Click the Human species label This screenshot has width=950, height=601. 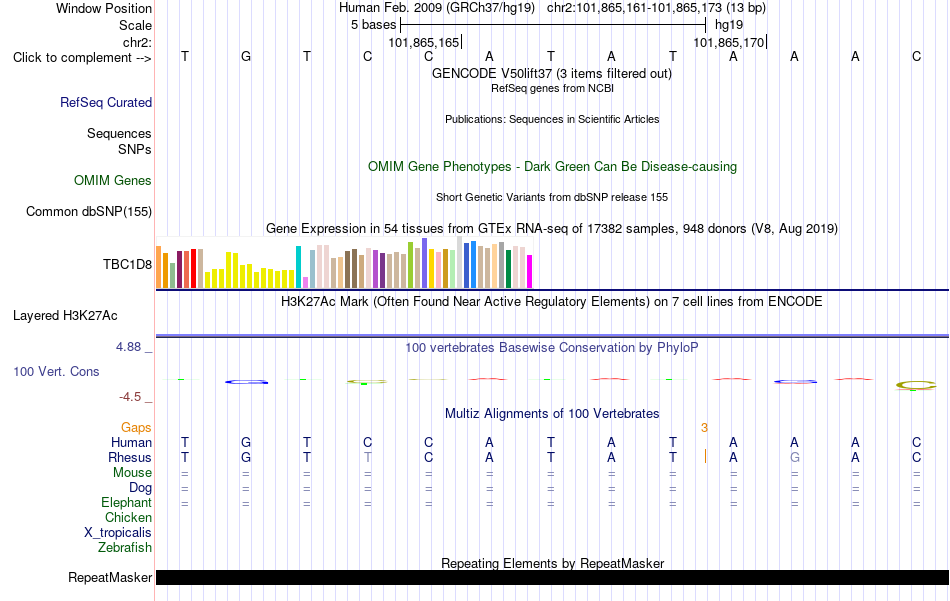click(131, 443)
